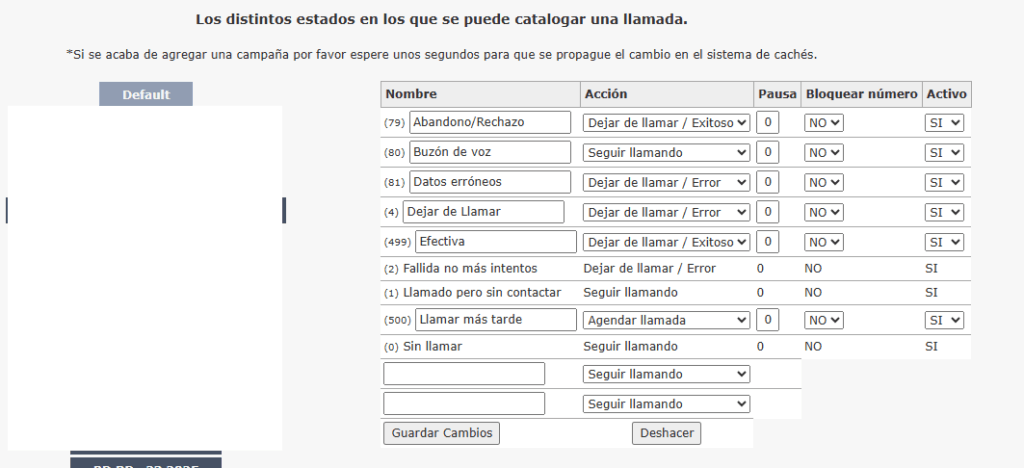
Task: Open Activo dropdown for Abandono/Rechazo
Action: point(944,123)
